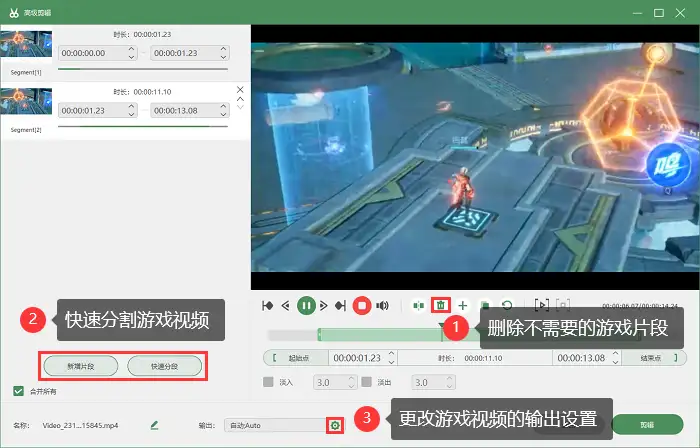Increase the start time below the timeline
Viewport: 700px width, 448px height.
coord(392,354)
